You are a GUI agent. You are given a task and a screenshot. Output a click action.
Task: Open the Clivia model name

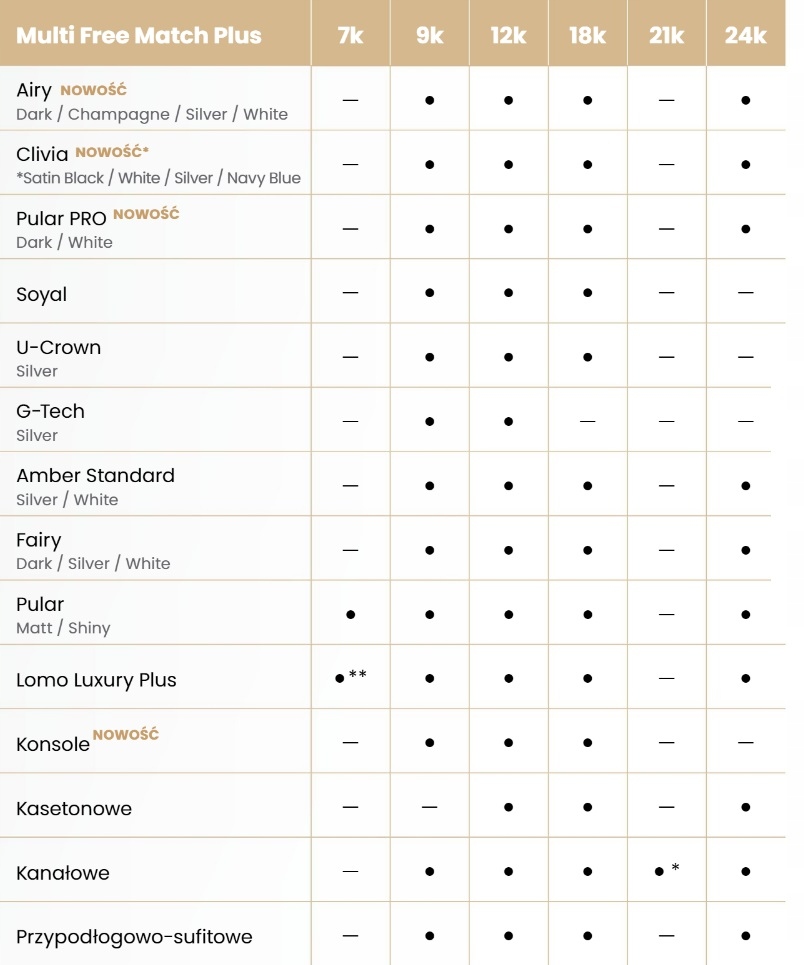point(42,154)
